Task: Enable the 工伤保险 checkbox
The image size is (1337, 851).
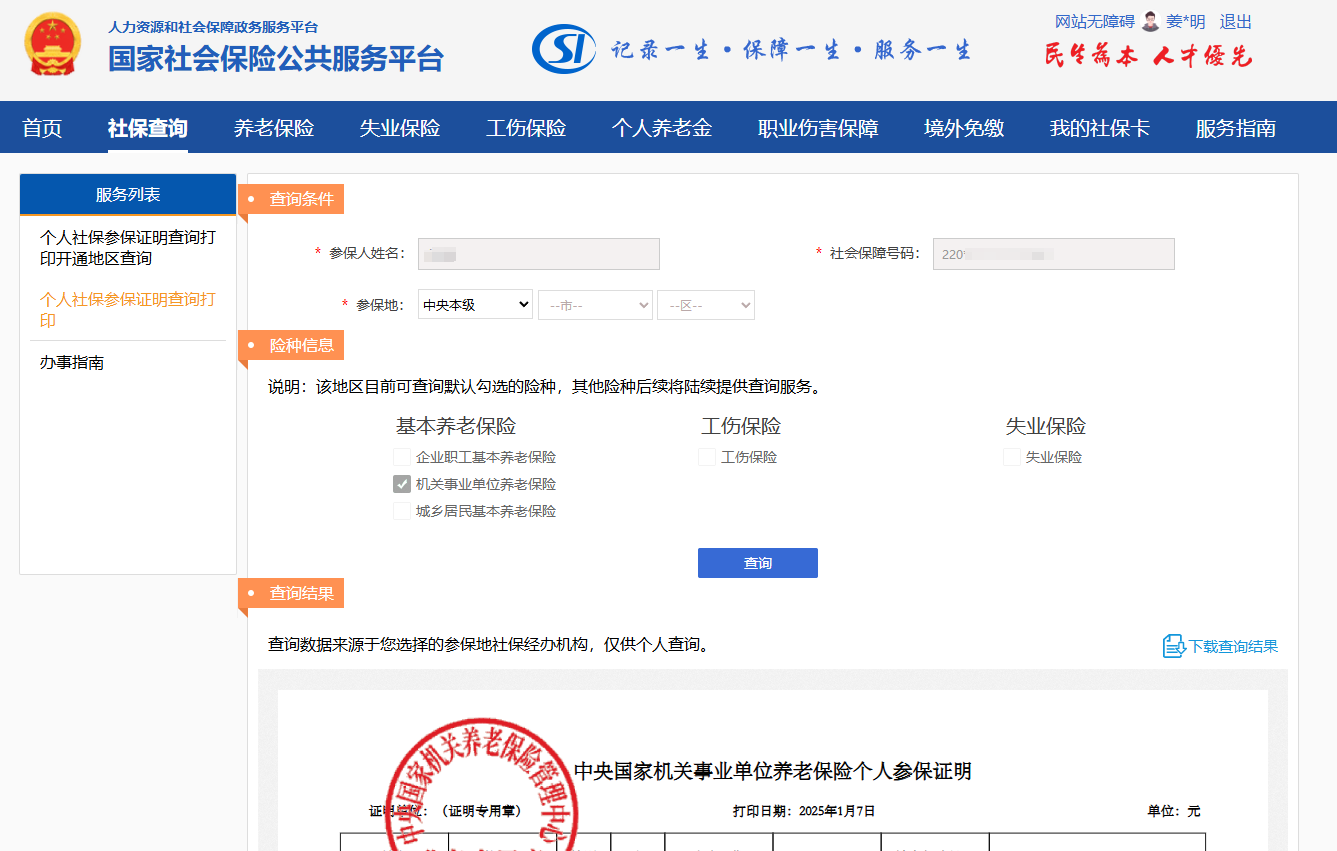Action: [x=707, y=457]
